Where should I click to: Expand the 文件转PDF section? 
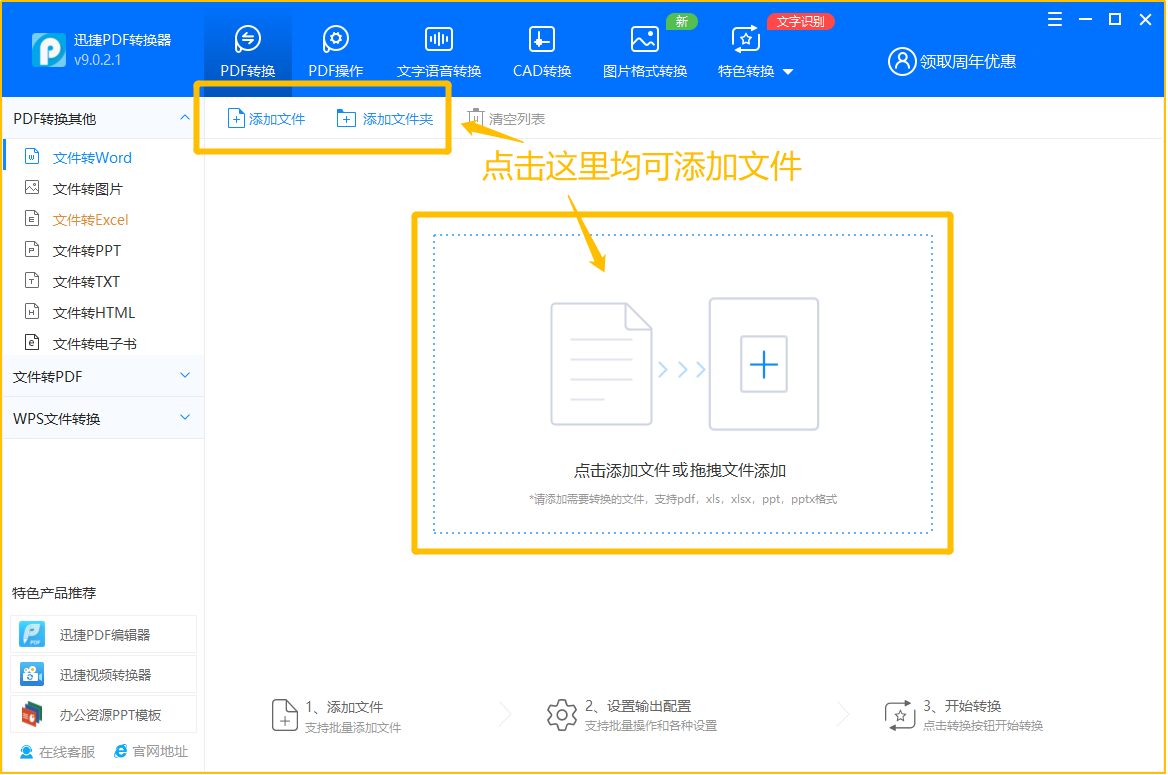tap(103, 376)
